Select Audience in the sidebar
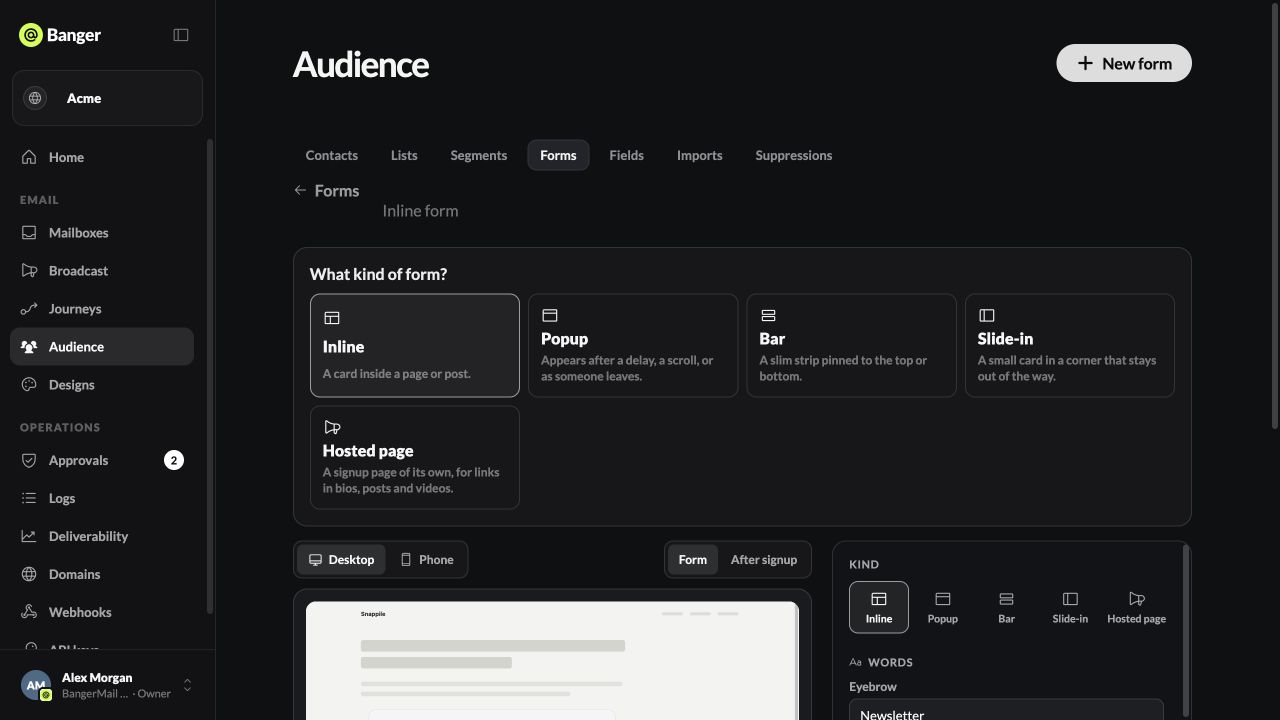The width and height of the screenshot is (1280, 720). 102,347
